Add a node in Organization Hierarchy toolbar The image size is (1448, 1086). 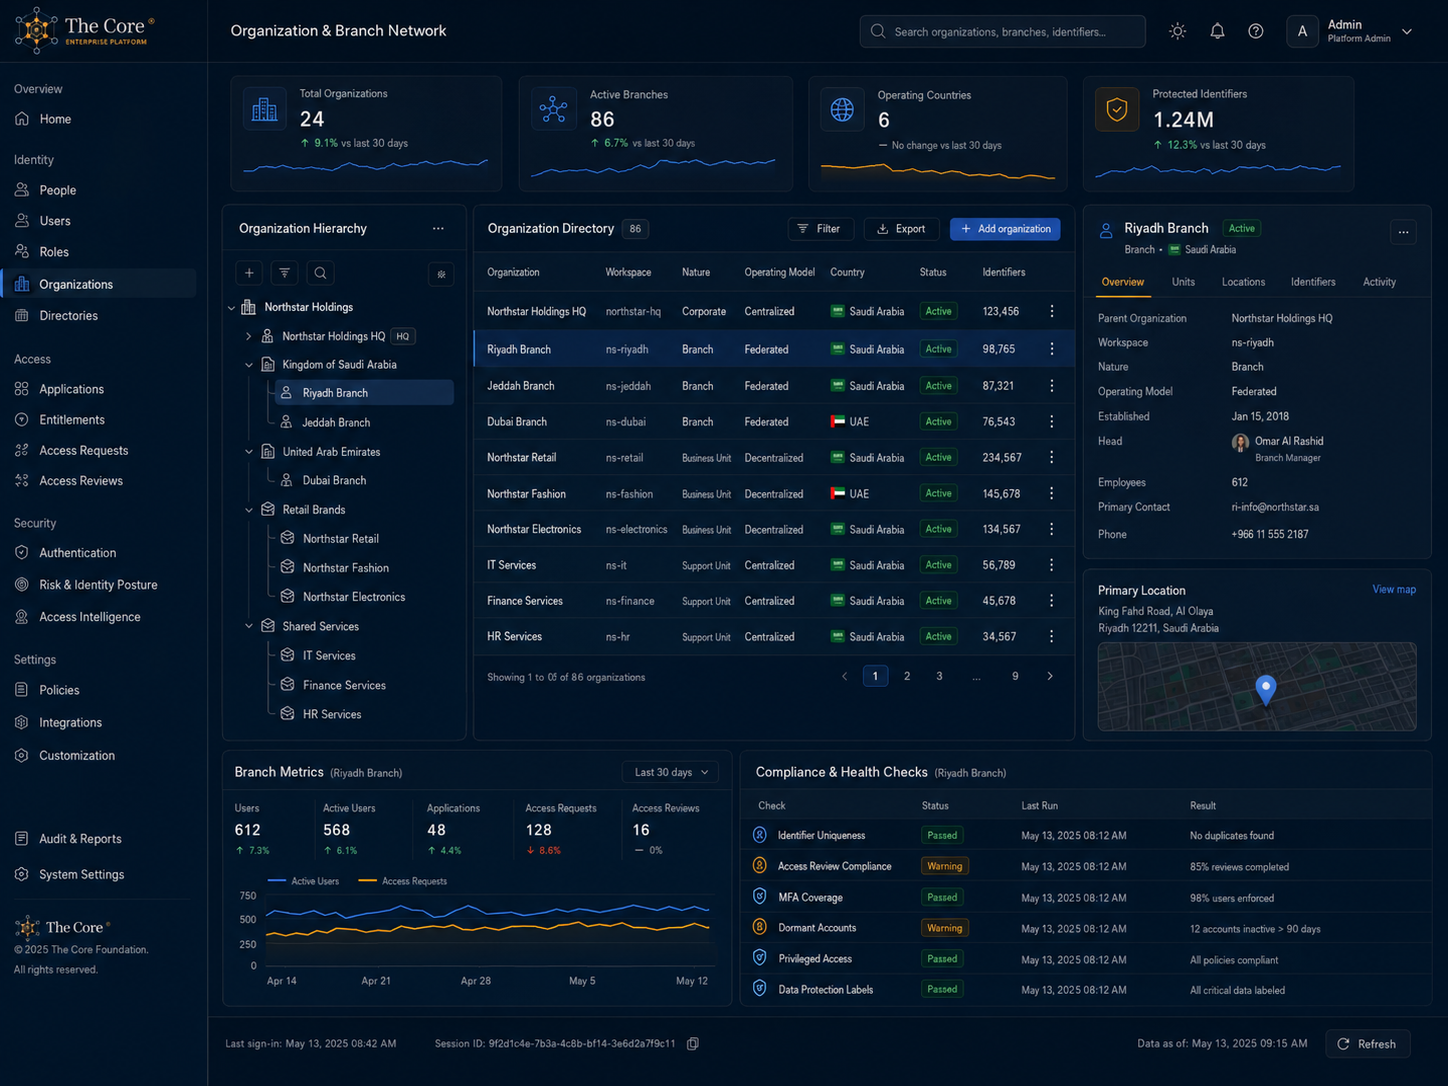point(249,273)
